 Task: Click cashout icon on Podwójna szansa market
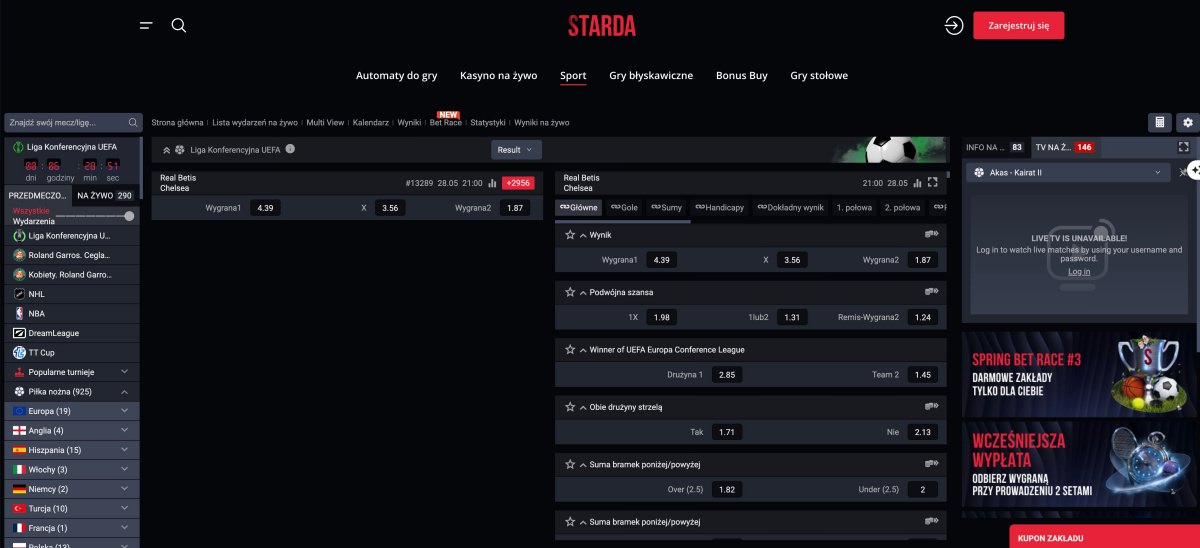[932, 292]
